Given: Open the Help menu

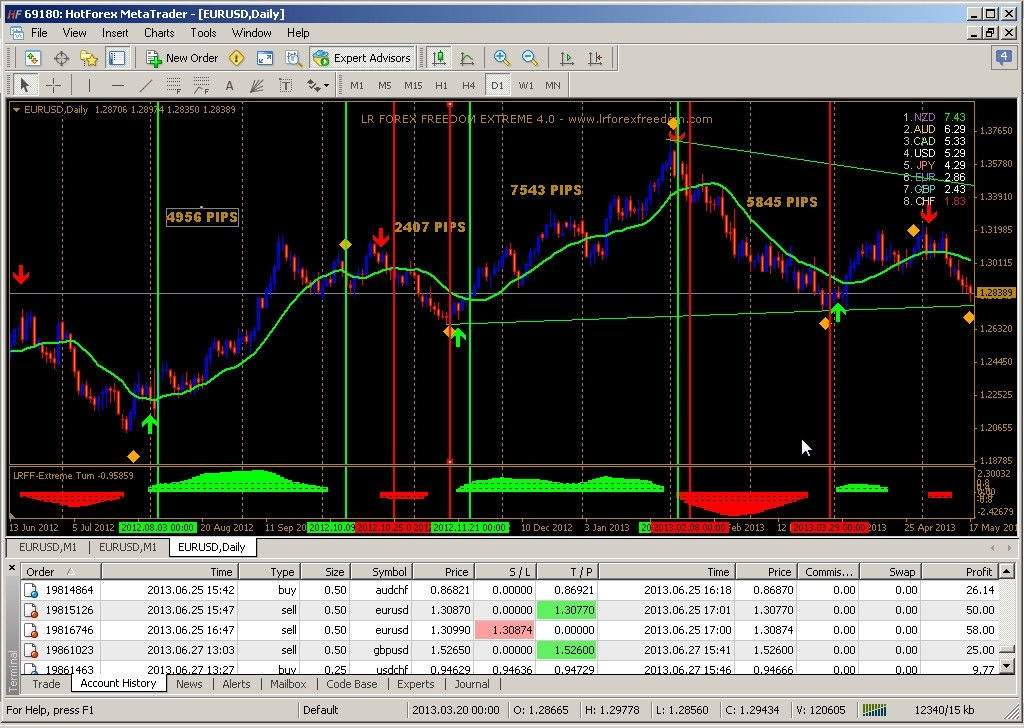Looking at the screenshot, I should coord(298,33).
